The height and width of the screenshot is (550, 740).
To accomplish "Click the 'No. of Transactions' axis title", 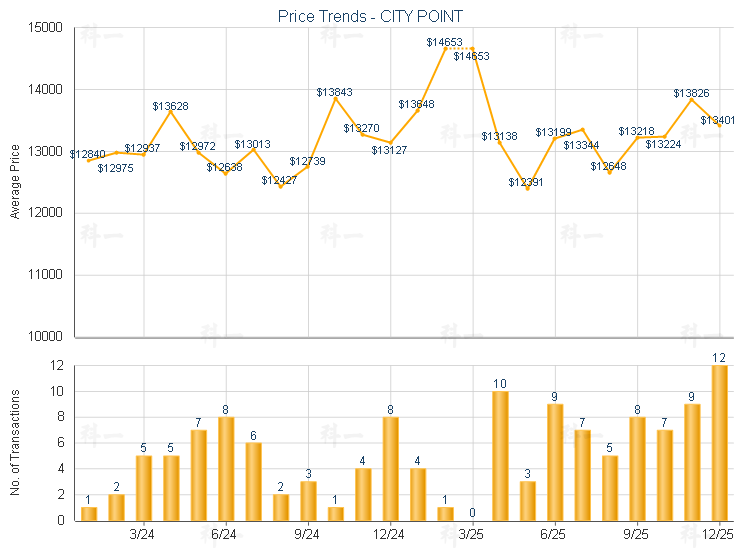I will 15,442.
